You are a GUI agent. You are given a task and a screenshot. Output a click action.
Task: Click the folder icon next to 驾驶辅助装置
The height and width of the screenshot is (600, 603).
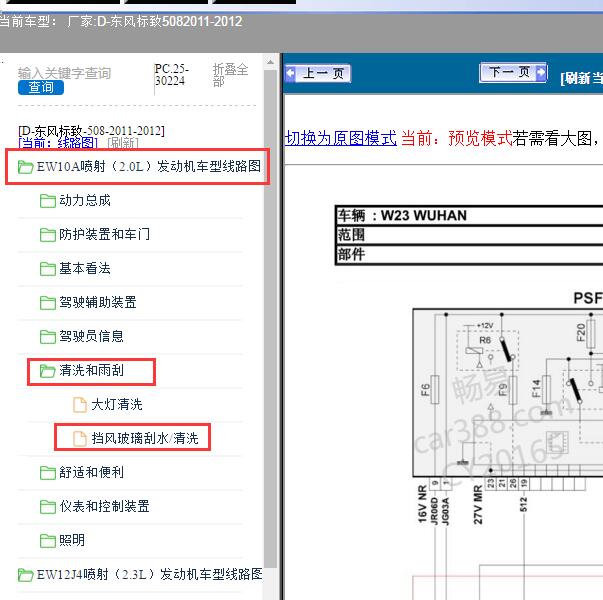point(48,303)
